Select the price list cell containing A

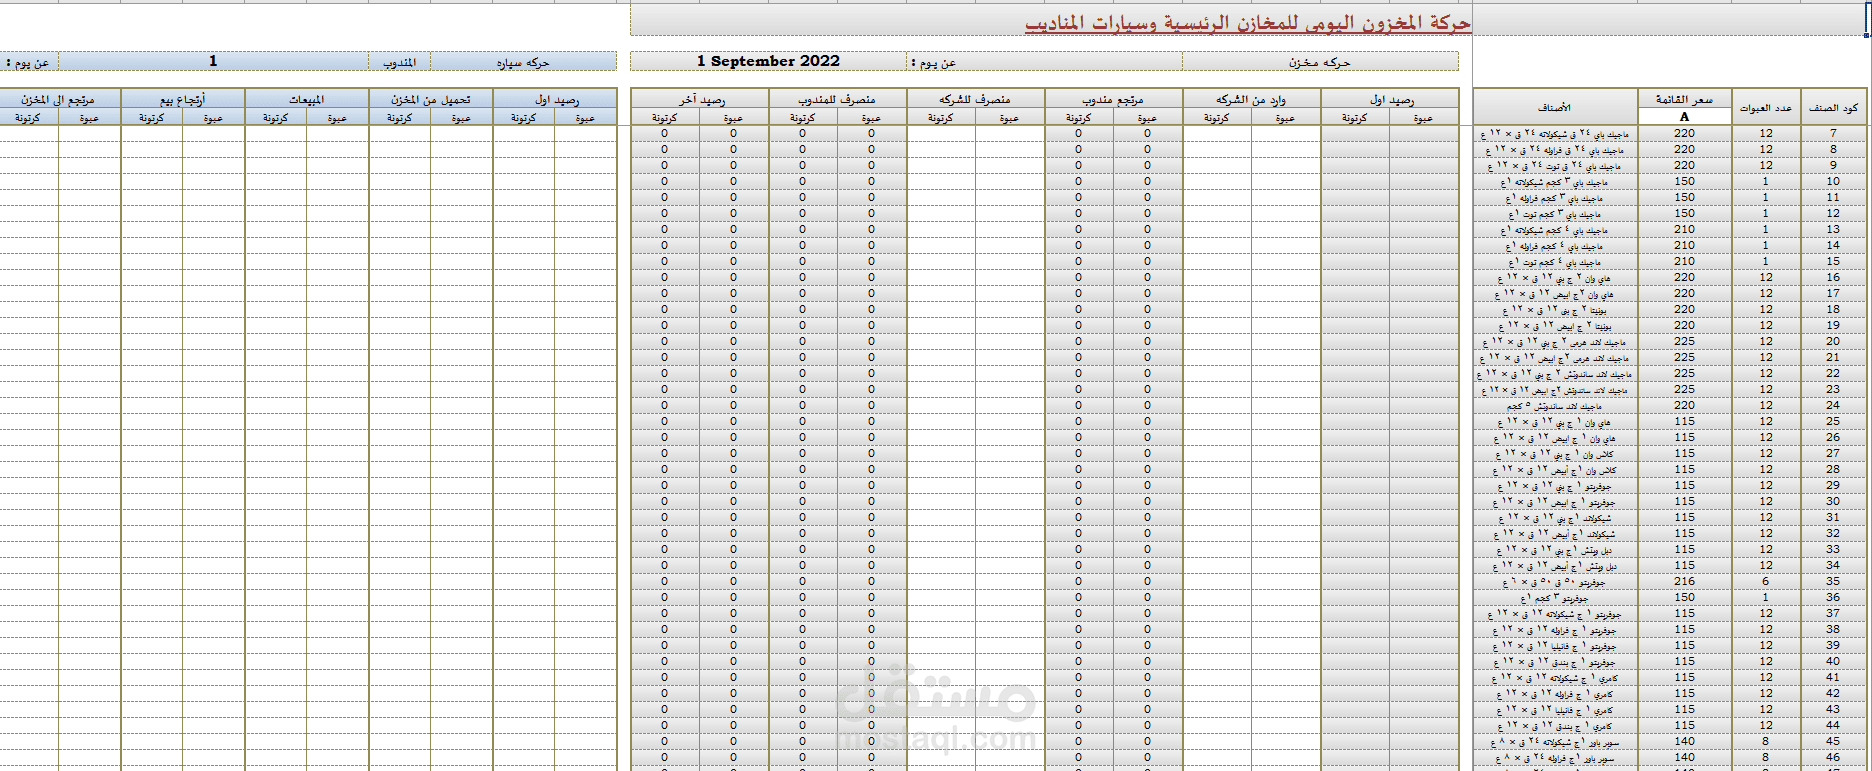1684,117
